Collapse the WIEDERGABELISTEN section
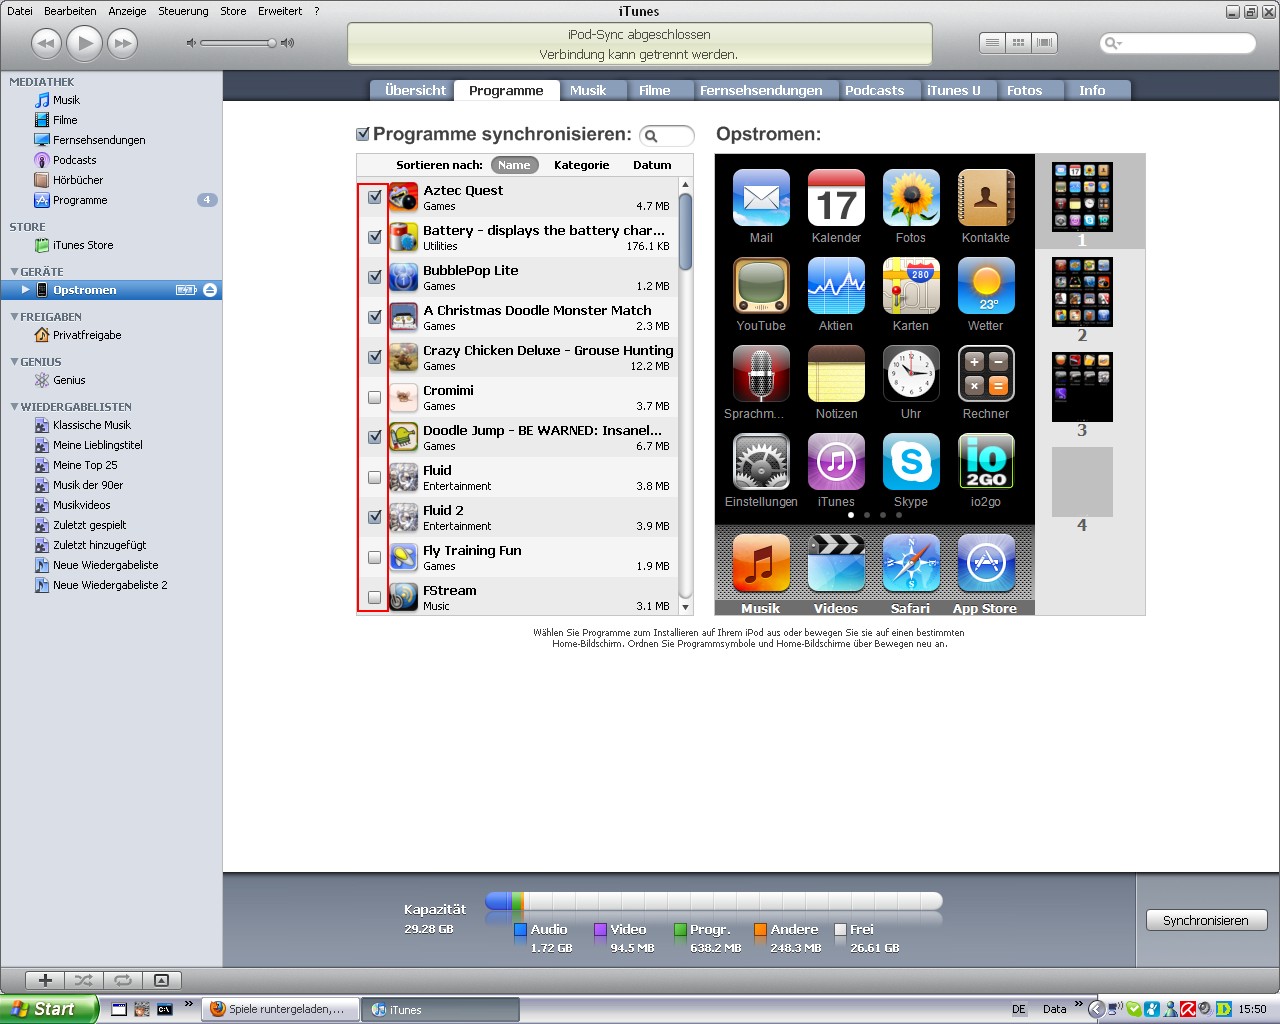 (14, 407)
